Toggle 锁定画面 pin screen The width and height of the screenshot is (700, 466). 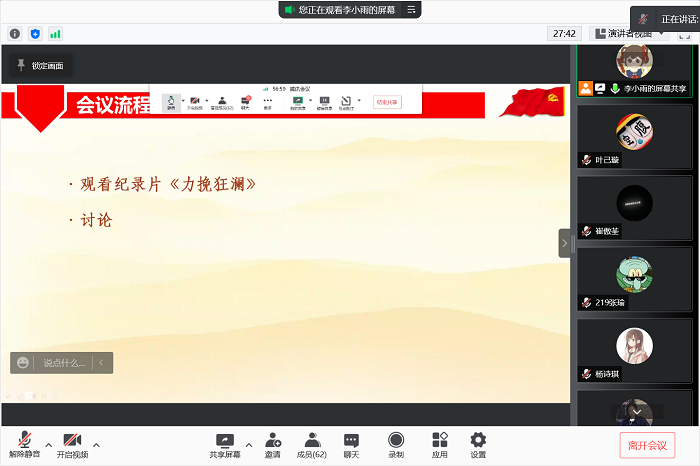[x=39, y=65]
